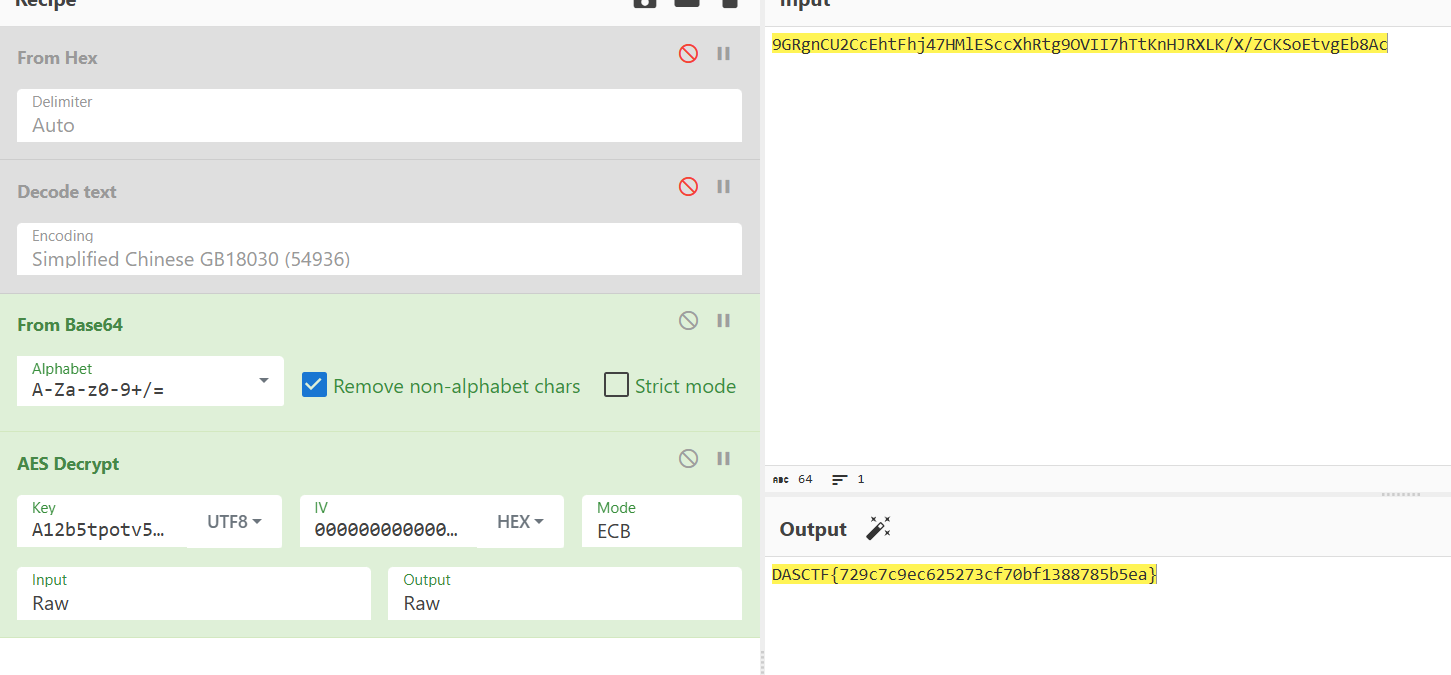Grab the Input/Output pane resize handle
1451x675 pixels.
click(1400, 494)
